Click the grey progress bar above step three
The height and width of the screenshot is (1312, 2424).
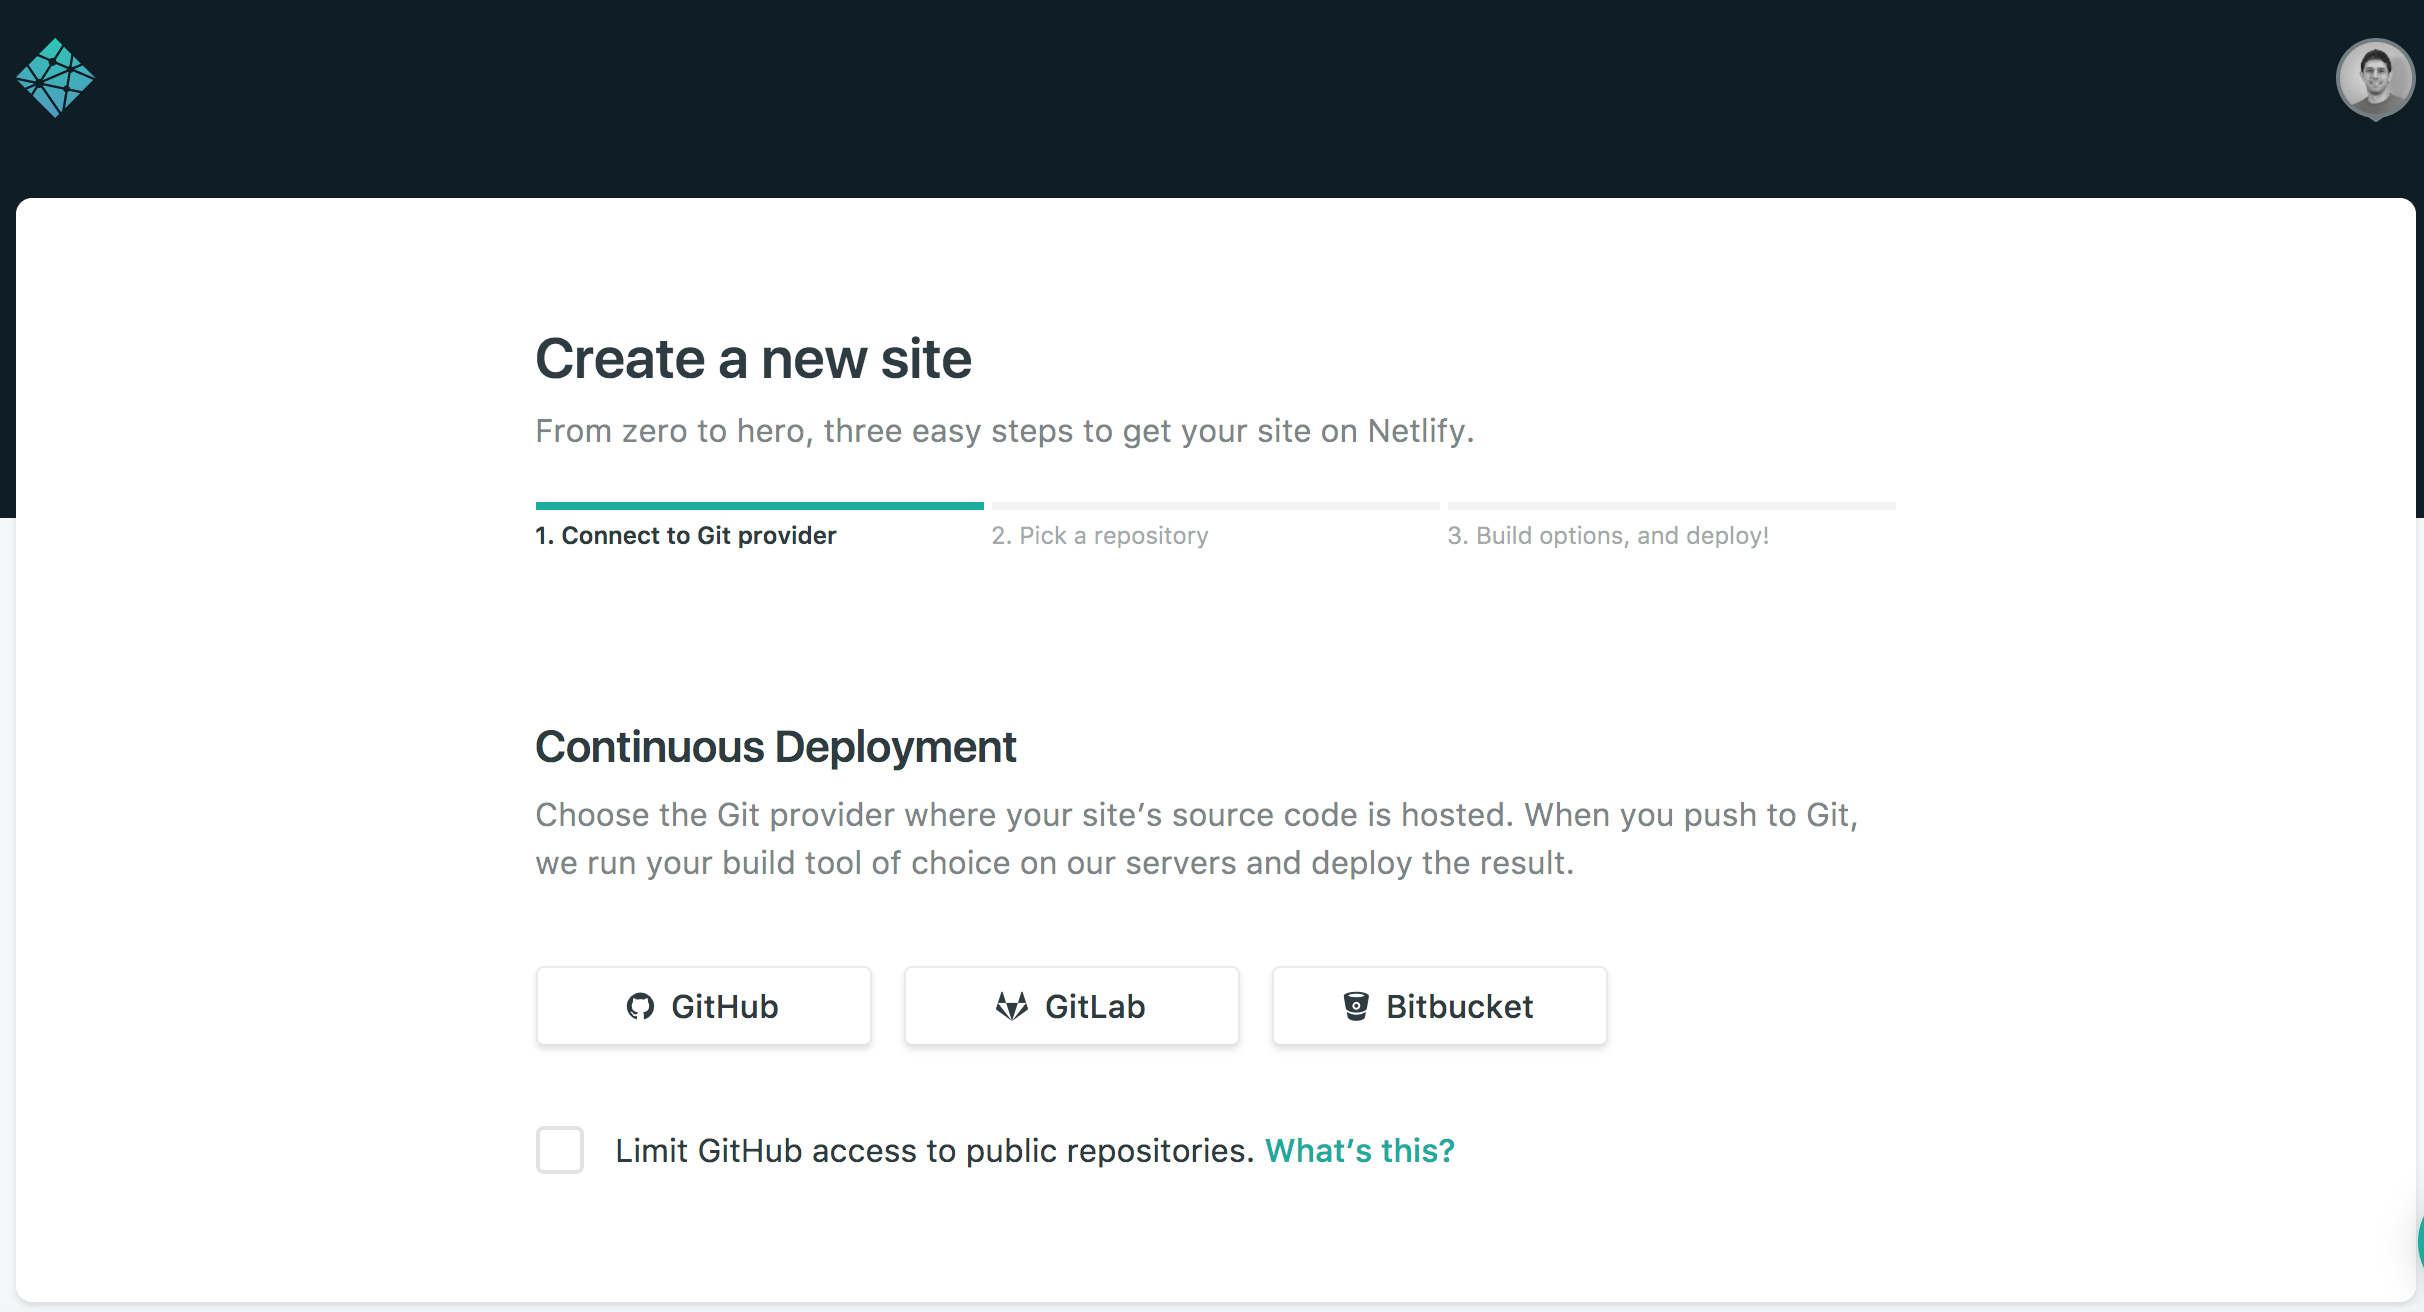(x=1671, y=506)
